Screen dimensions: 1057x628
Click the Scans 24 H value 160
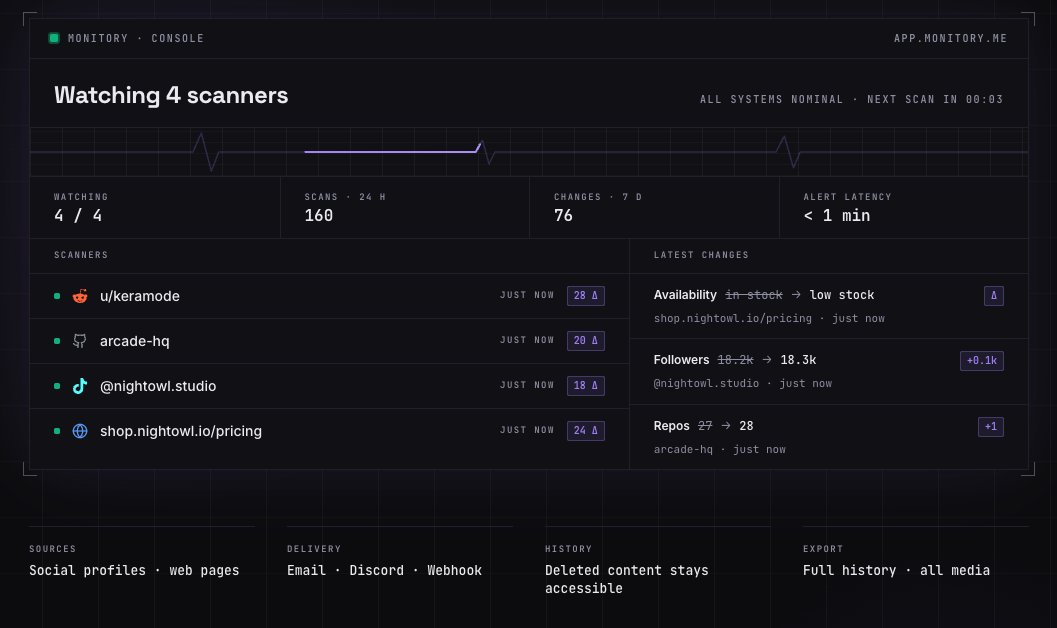pyautogui.click(x=319, y=216)
